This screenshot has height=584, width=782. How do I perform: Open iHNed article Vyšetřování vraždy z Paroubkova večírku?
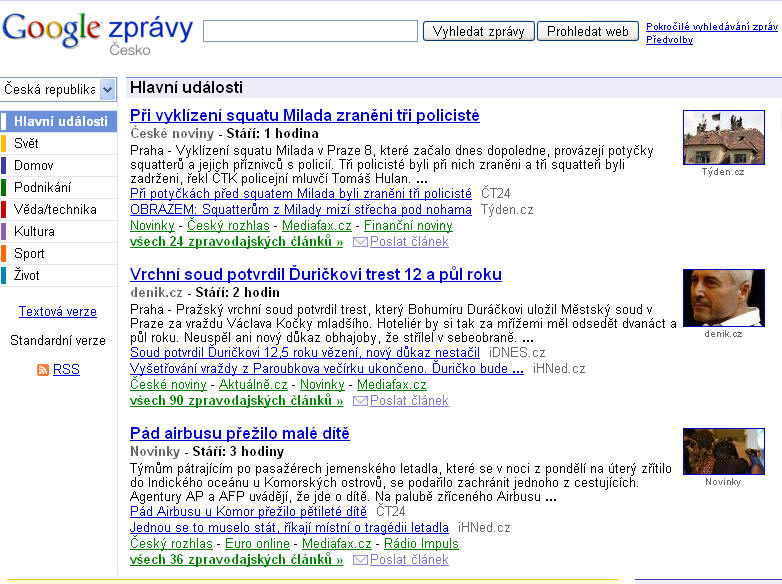[327, 369]
